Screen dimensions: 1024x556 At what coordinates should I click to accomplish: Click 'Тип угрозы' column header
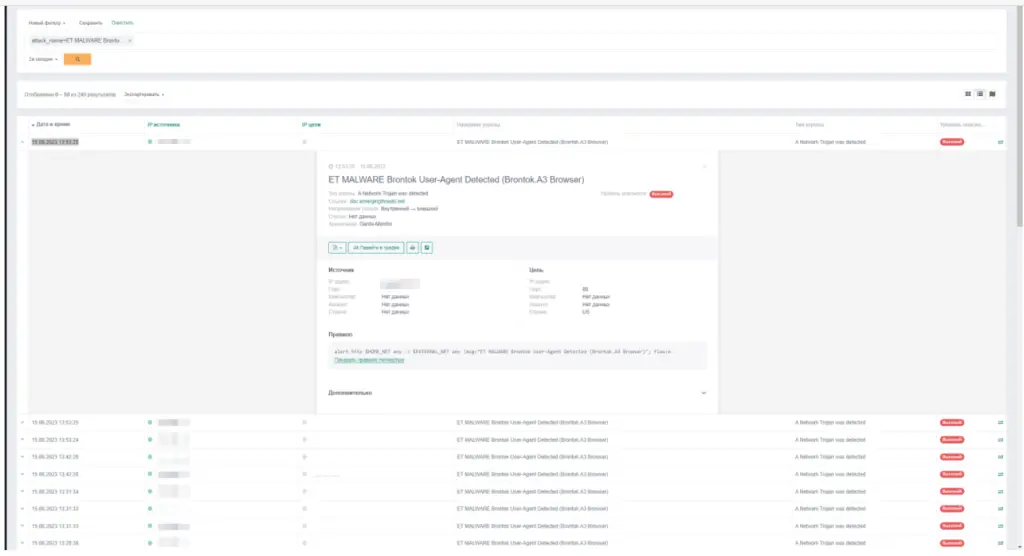(809, 124)
